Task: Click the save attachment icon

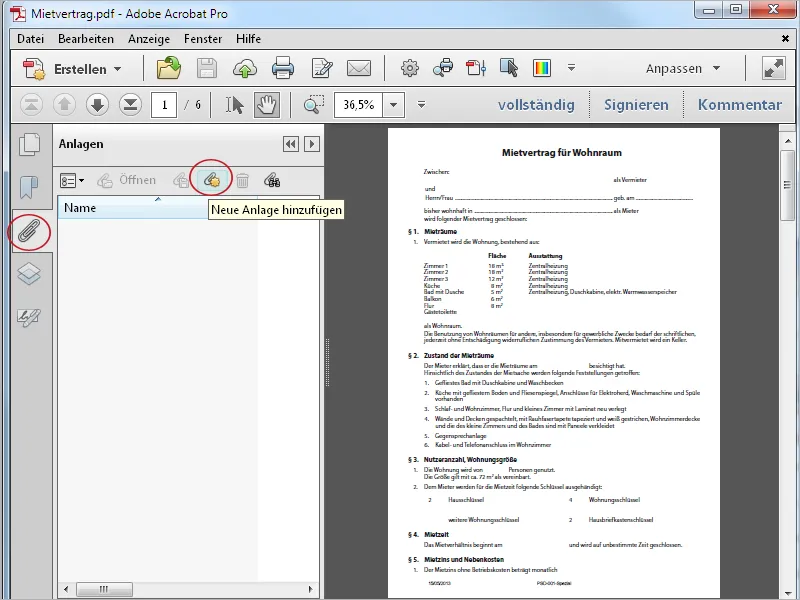Action: [x=181, y=180]
